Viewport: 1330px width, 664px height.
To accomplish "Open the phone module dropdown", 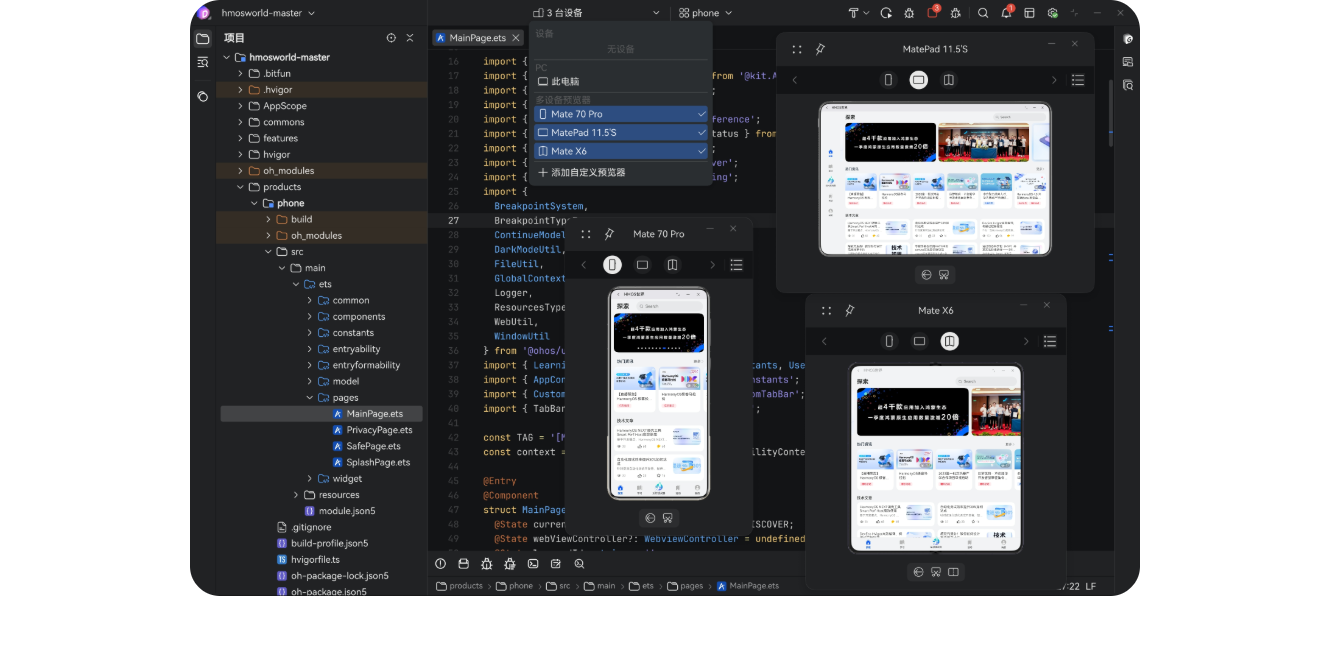I will 705,13.
